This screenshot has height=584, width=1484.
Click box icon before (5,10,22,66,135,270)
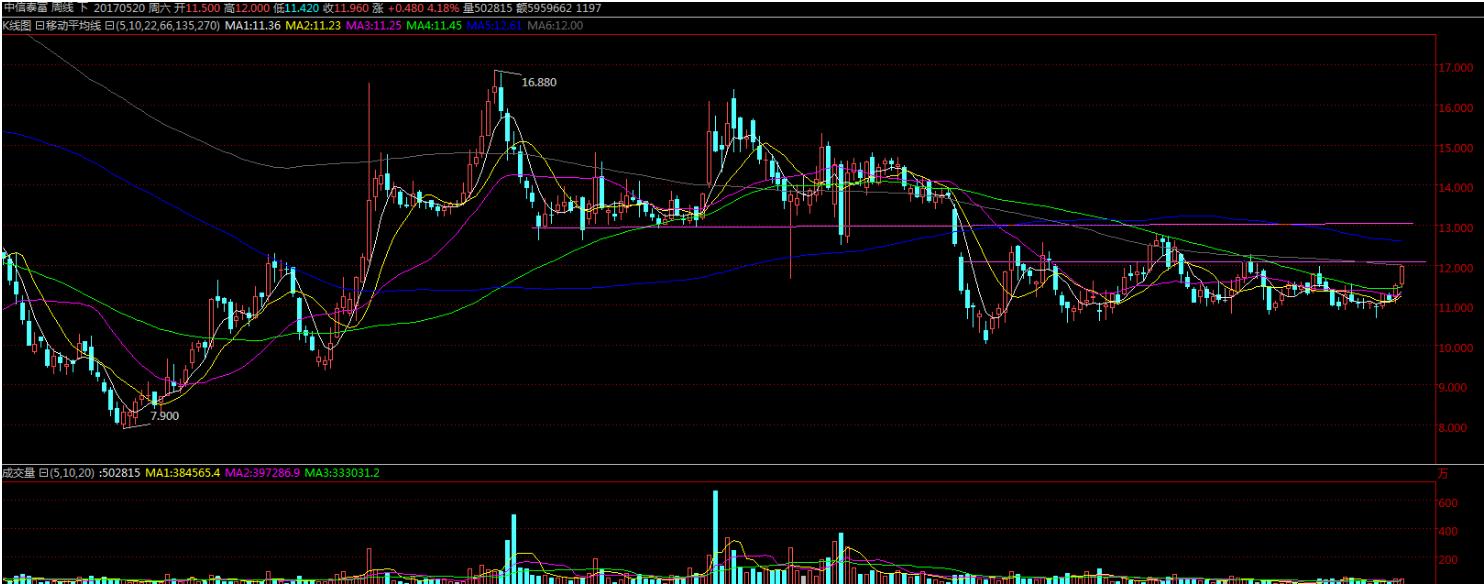(x=110, y=25)
